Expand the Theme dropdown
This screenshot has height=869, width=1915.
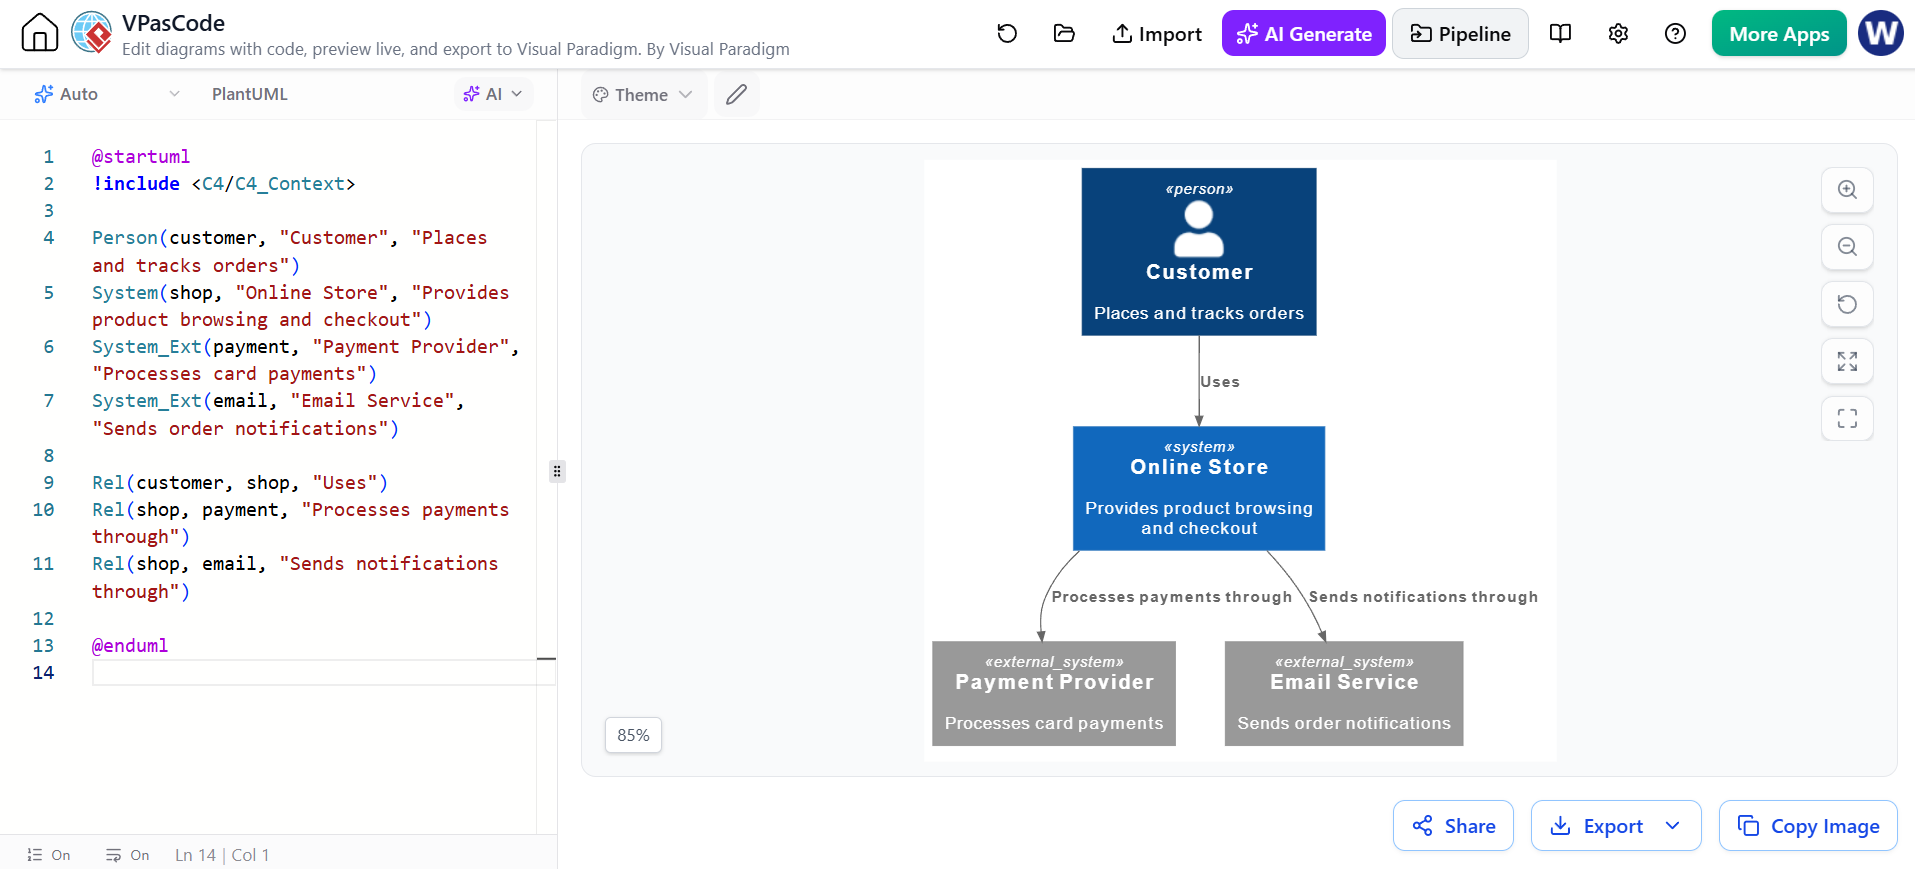pos(643,95)
